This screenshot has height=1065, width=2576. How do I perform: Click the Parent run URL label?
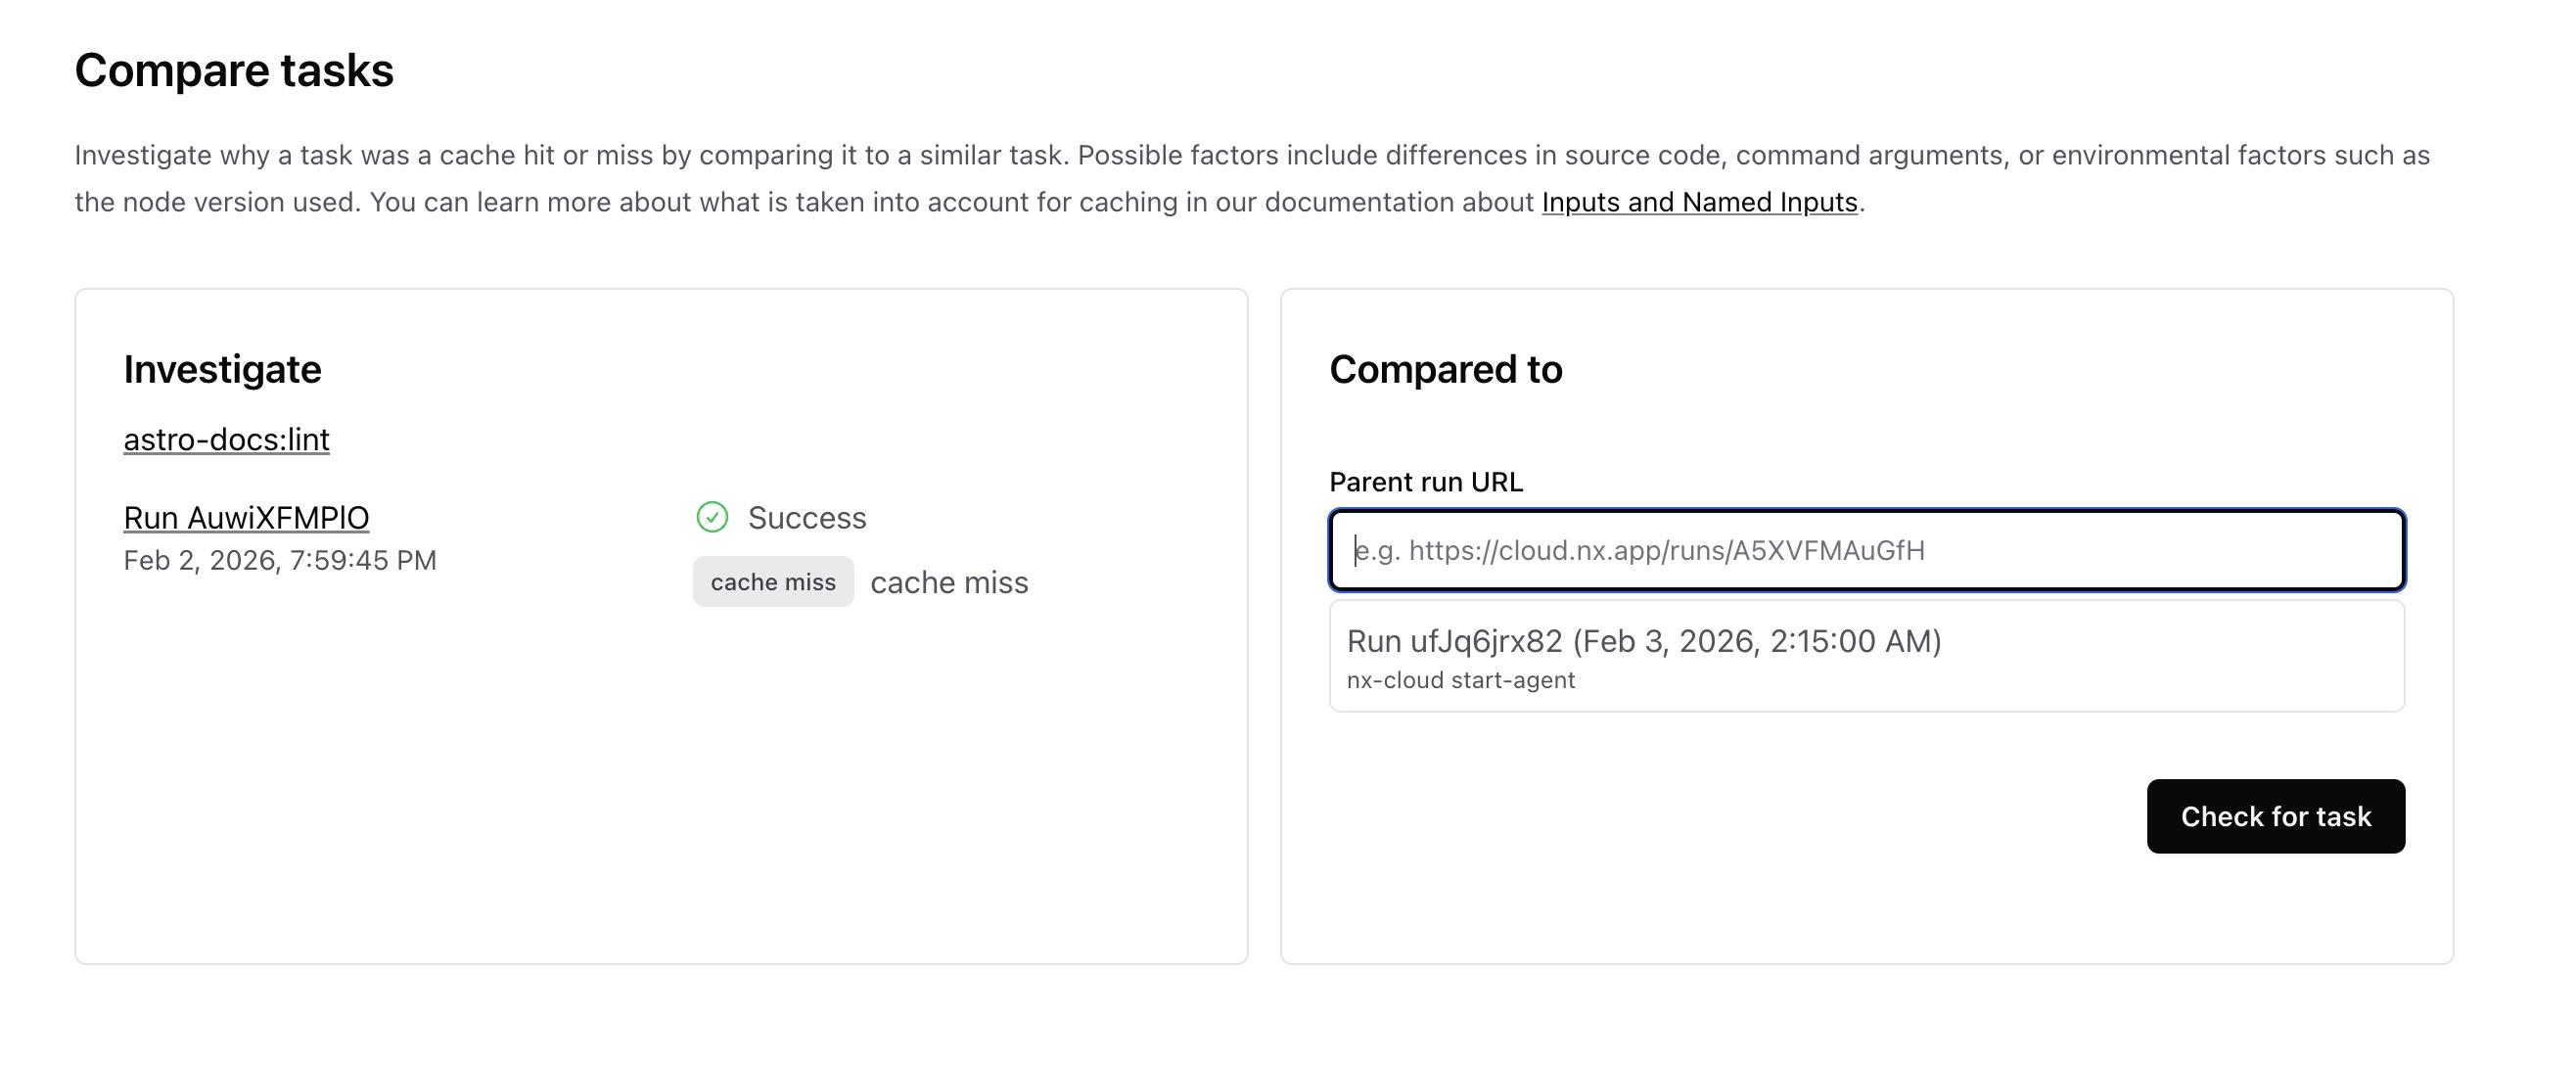(x=1425, y=481)
